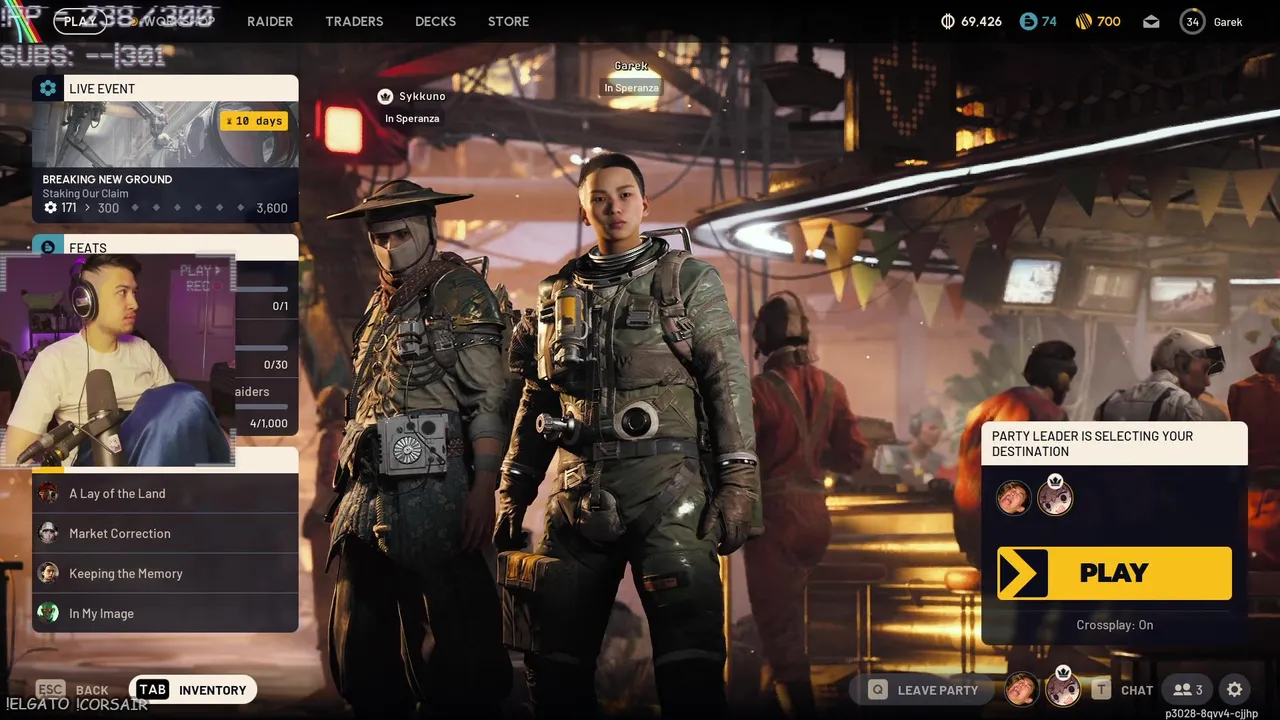Open the STORE tab
The width and height of the screenshot is (1280, 720).
click(x=508, y=21)
